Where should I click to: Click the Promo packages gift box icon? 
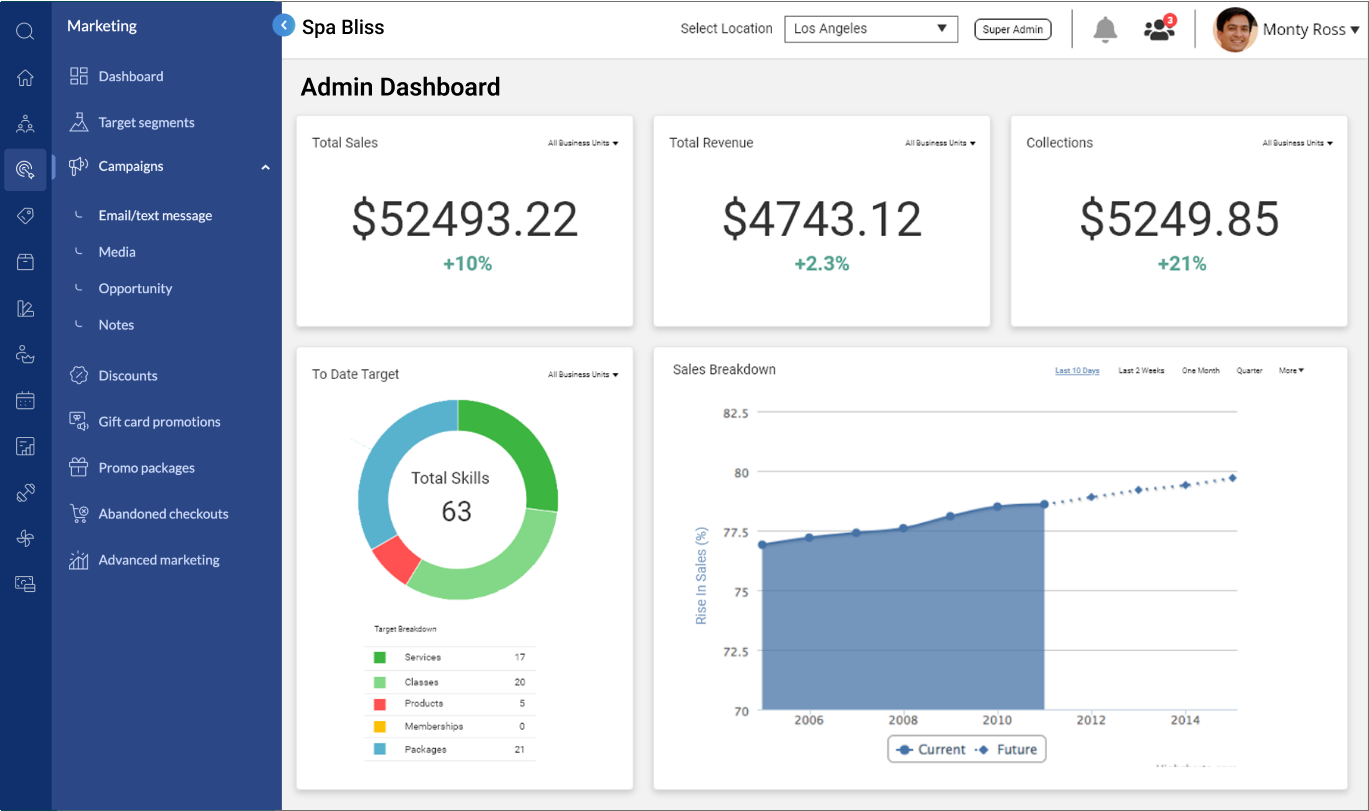point(79,467)
